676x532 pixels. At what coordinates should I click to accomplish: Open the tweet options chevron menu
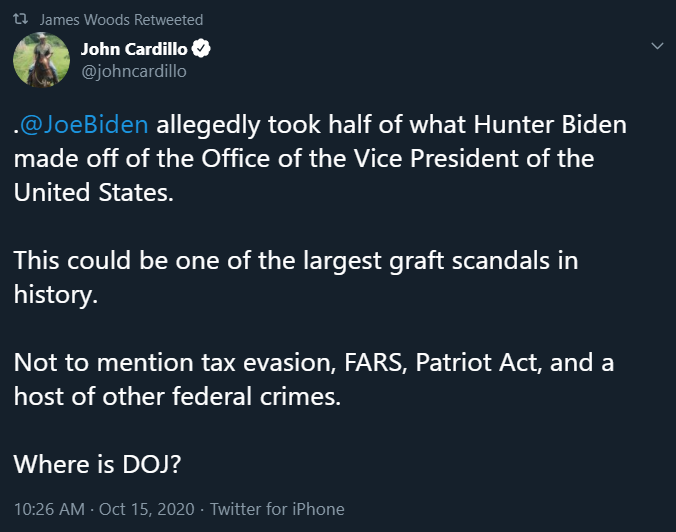pyautogui.click(x=657, y=46)
